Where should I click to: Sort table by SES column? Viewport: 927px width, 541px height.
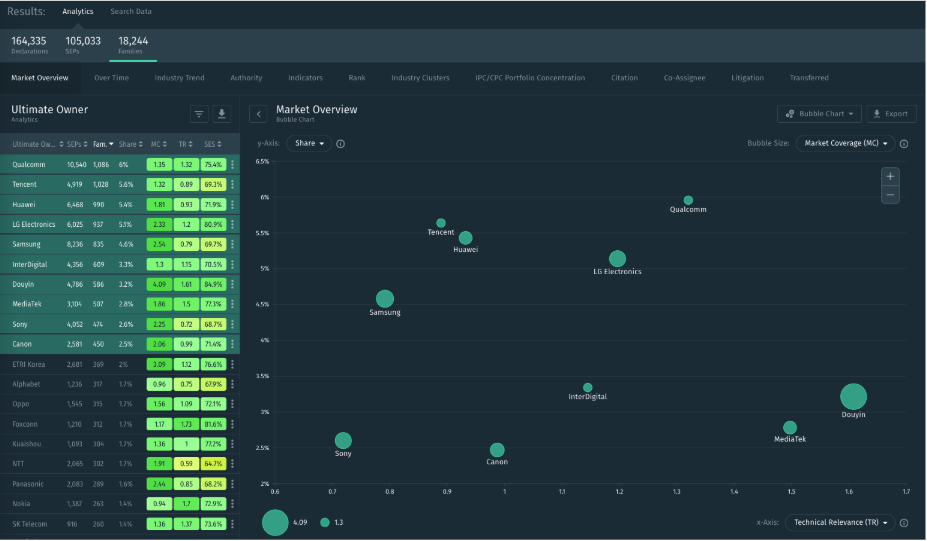click(x=212, y=144)
